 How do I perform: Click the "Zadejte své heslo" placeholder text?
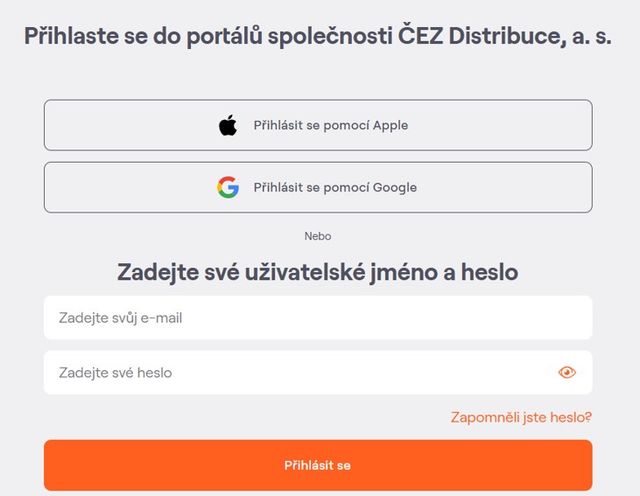tap(116, 373)
